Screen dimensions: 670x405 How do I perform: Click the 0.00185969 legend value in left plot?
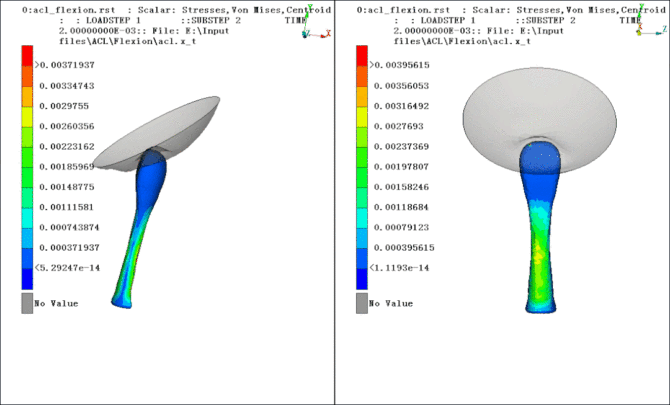tap(66, 166)
